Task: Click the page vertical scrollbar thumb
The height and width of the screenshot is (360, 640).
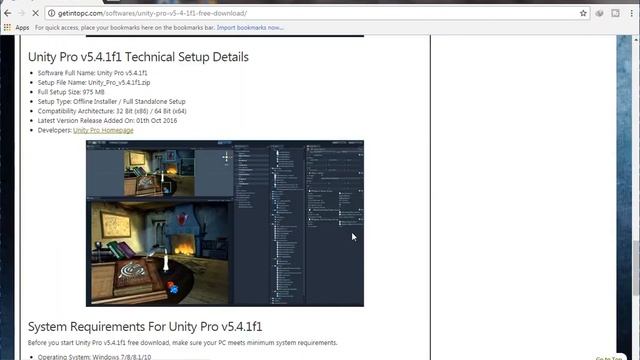Action: tap(636, 267)
